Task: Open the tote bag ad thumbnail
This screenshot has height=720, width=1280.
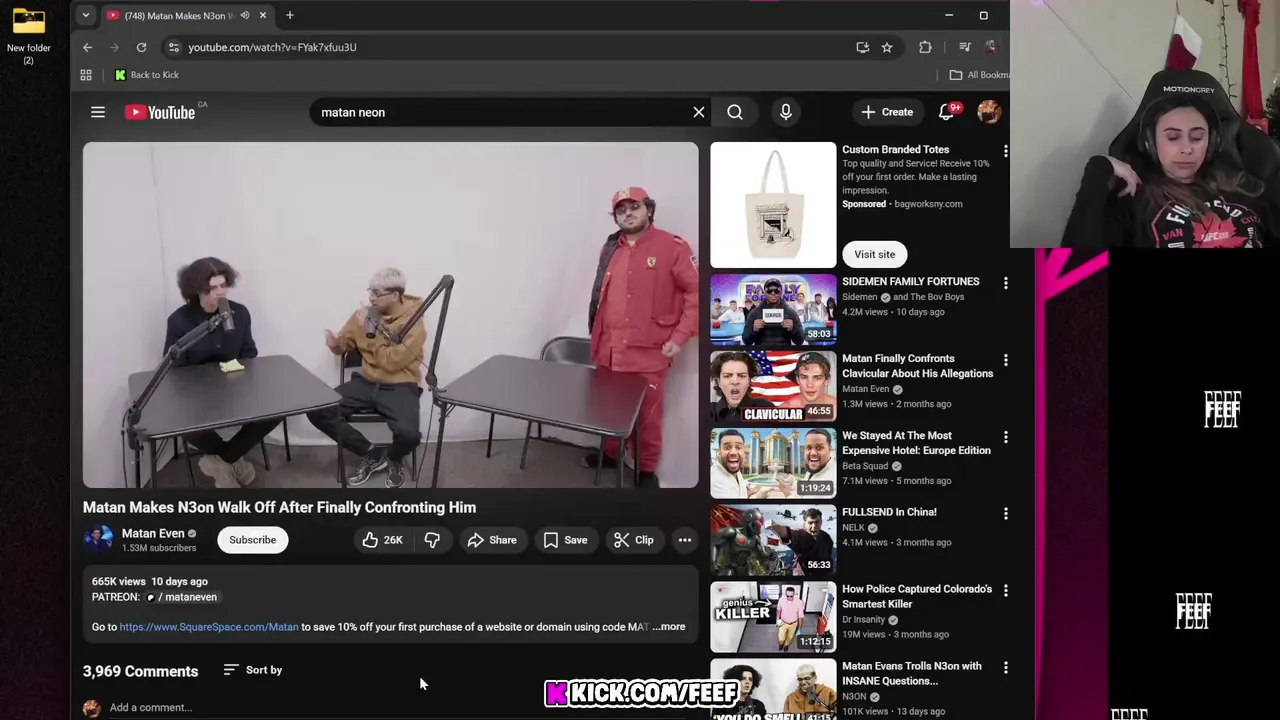Action: click(x=773, y=205)
